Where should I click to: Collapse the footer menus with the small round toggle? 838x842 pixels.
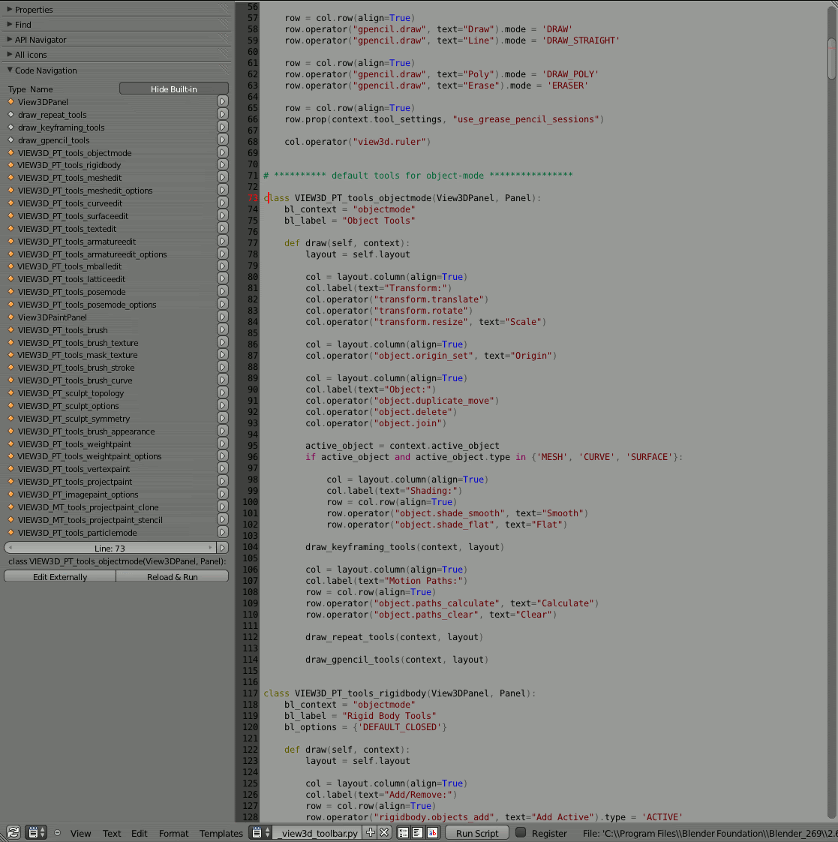tap(57, 833)
